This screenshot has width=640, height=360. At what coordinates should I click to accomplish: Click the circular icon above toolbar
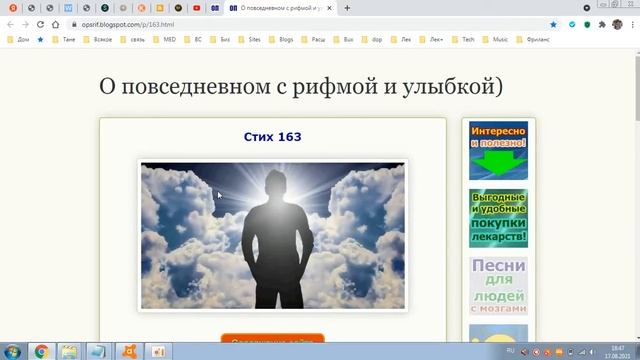pos(587,8)
